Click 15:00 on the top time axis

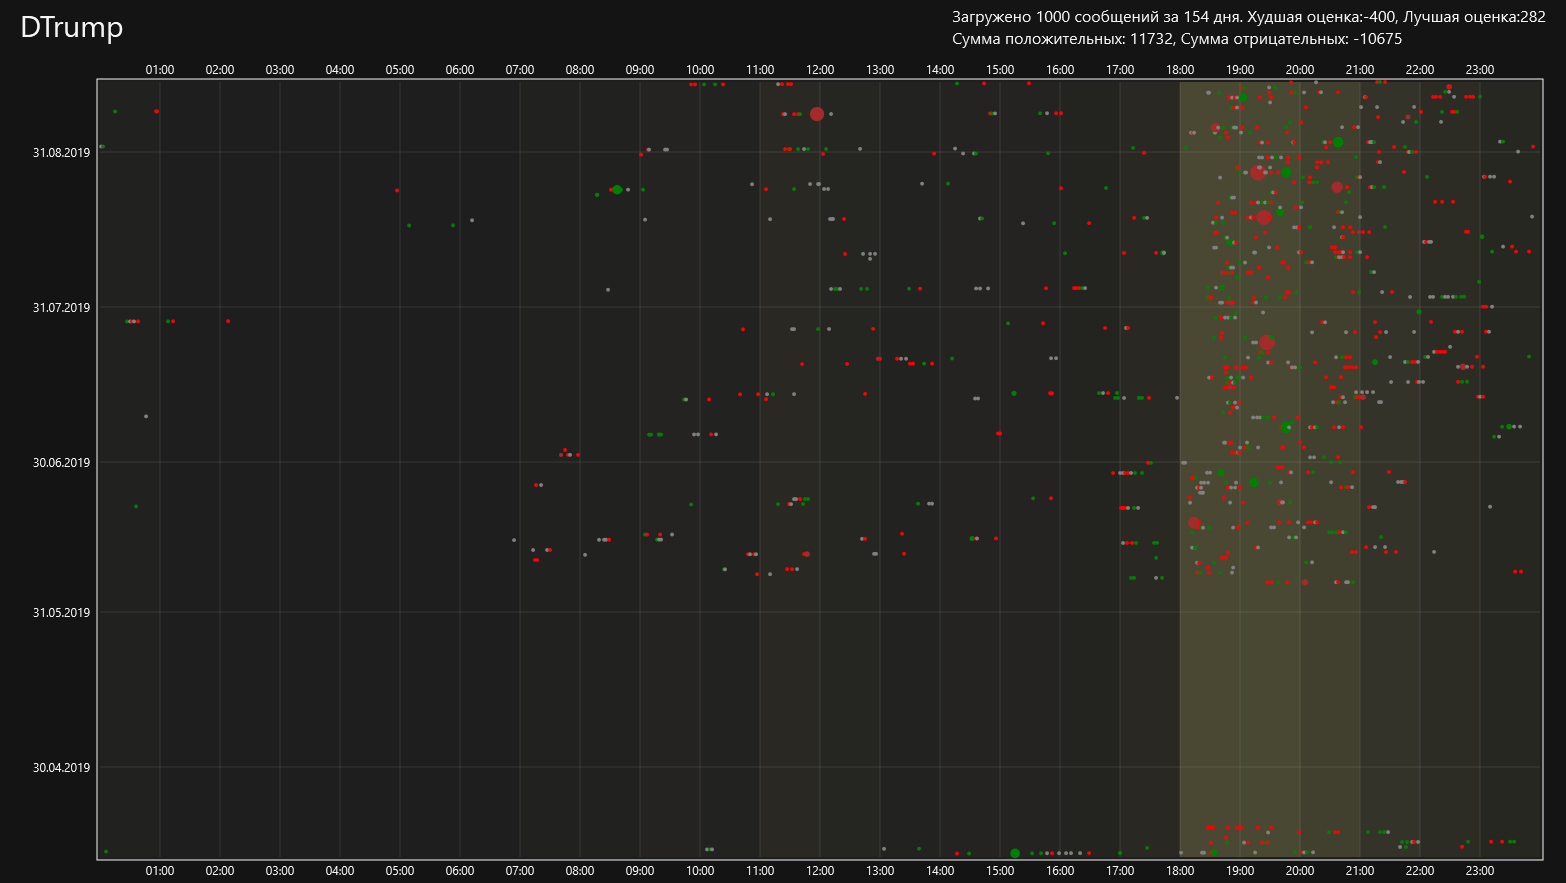[1000, 70]
